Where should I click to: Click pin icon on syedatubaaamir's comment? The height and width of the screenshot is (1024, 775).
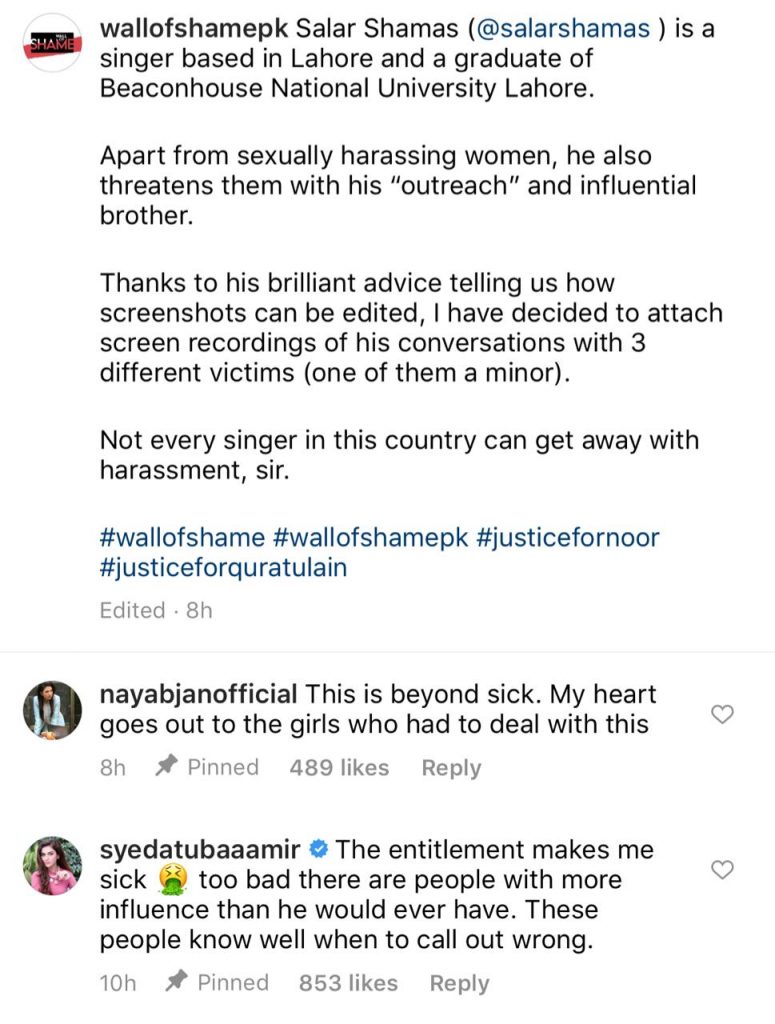point(178,982)
